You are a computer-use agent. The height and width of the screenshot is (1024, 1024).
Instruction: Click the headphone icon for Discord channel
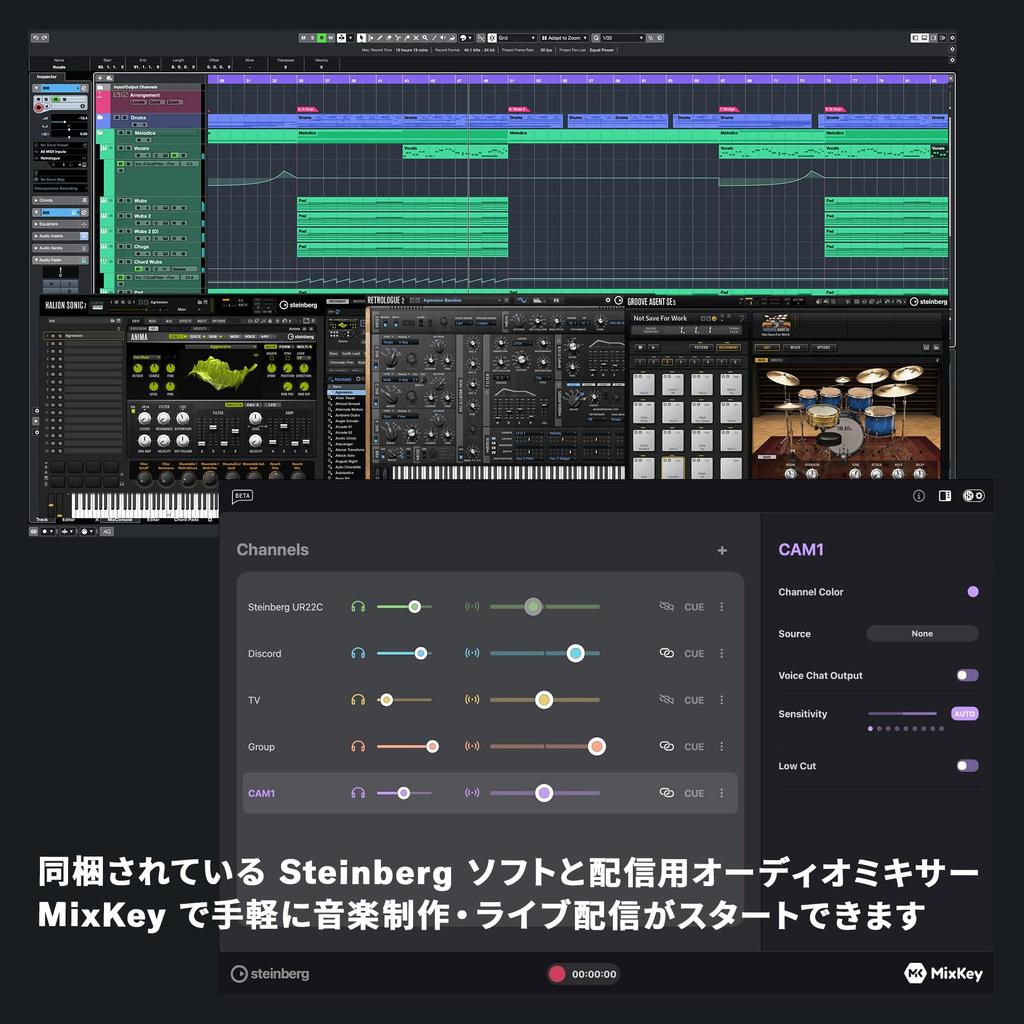point(358,653)
